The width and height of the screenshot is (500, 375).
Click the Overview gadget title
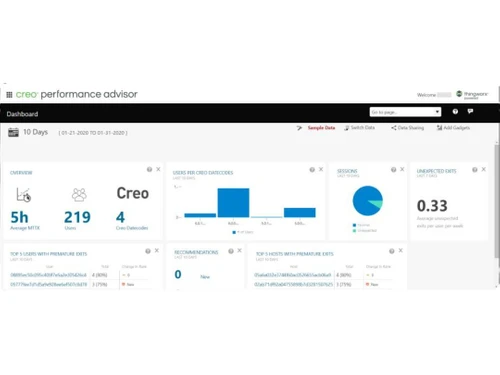pyautogui.click(x=21, y=173)
